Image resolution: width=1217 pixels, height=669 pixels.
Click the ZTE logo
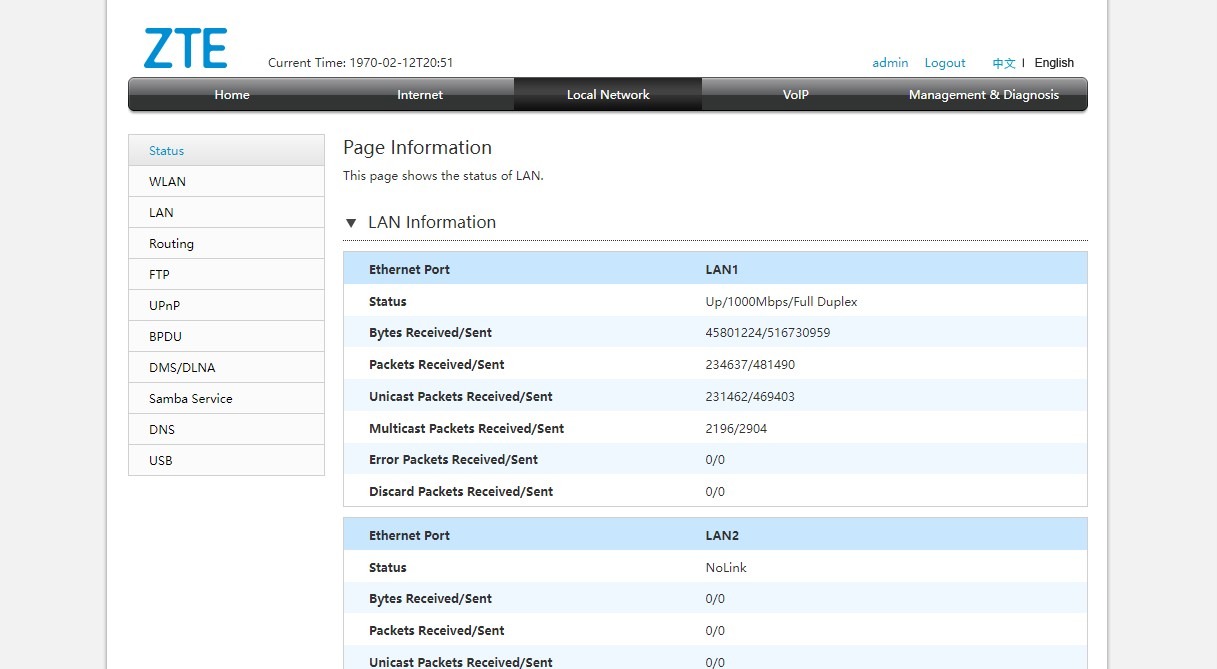[185, 47]
